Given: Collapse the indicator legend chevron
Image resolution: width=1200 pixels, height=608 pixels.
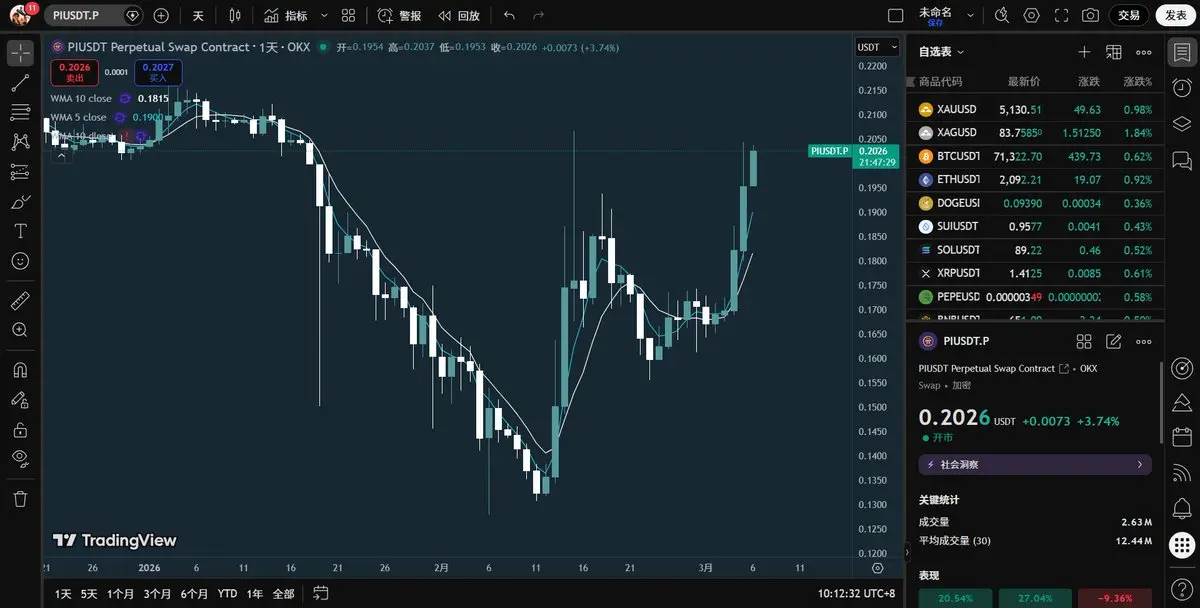Looking at the screenshot, I should 62,155.
